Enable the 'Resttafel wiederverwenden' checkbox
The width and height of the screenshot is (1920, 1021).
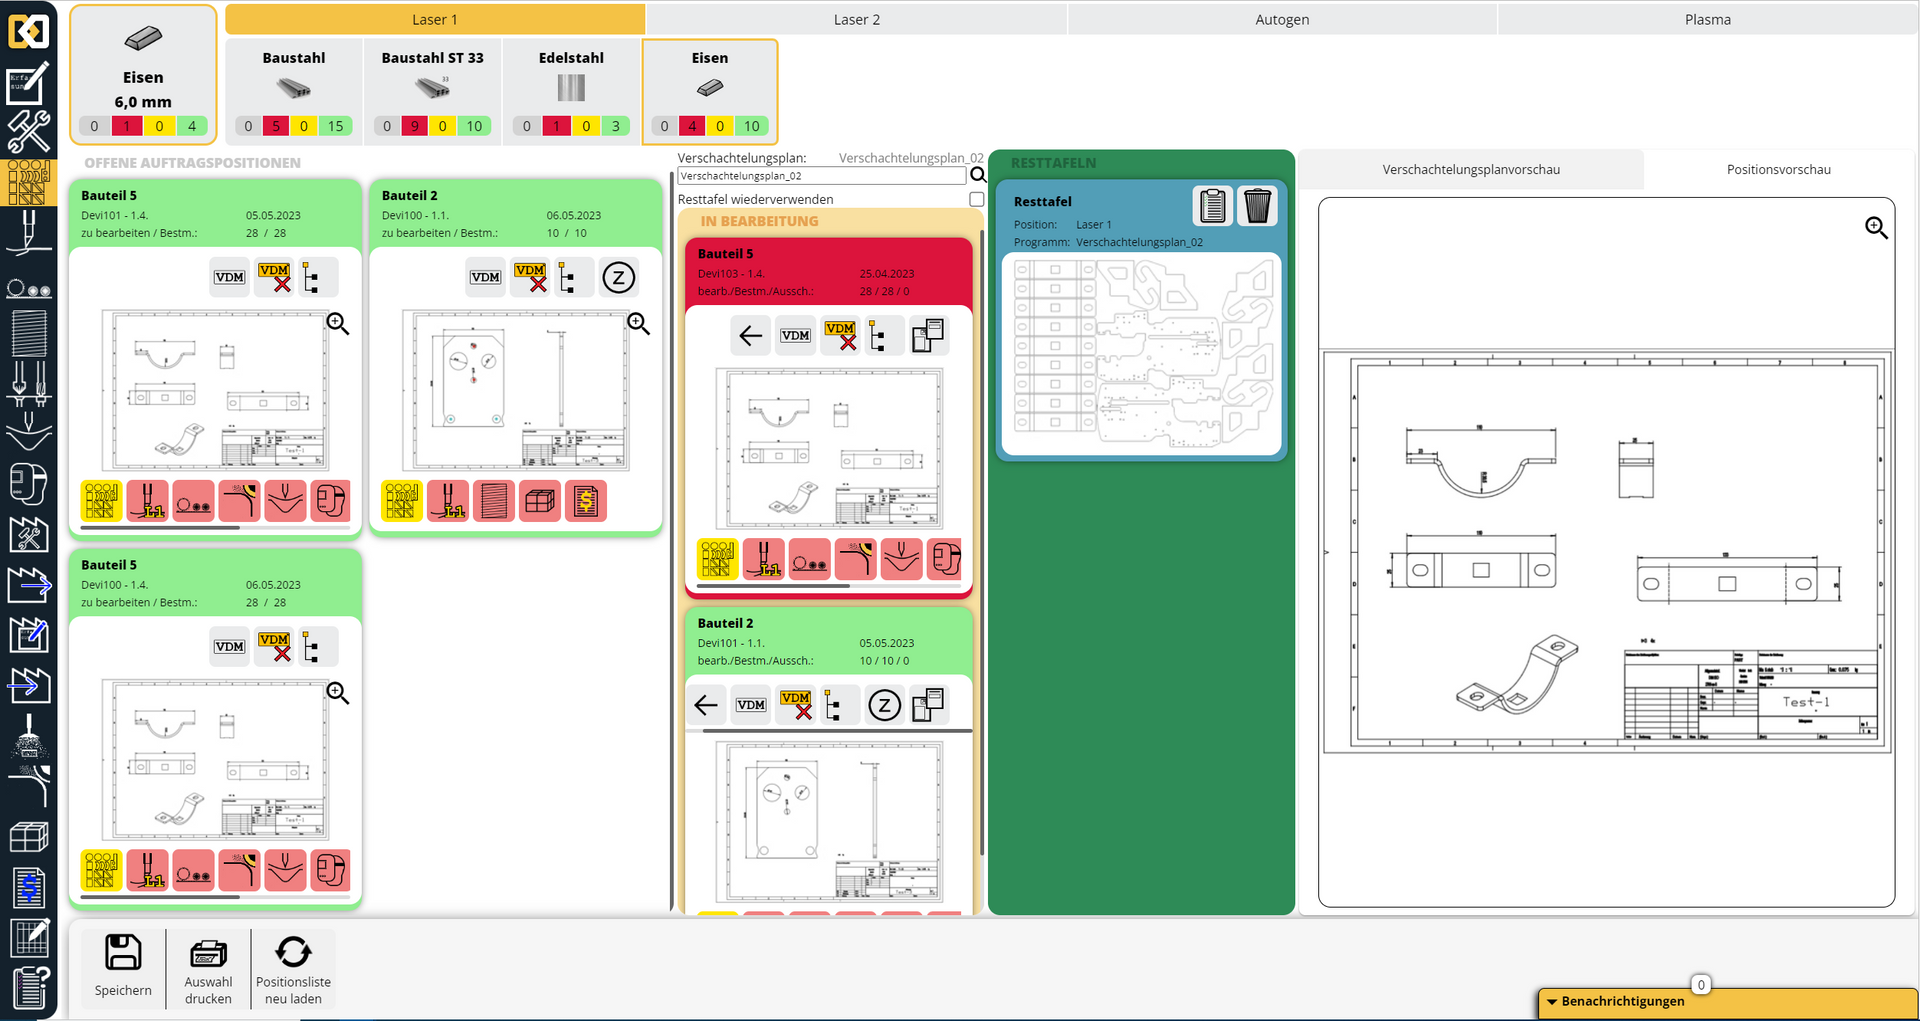[x=976, y=199]
